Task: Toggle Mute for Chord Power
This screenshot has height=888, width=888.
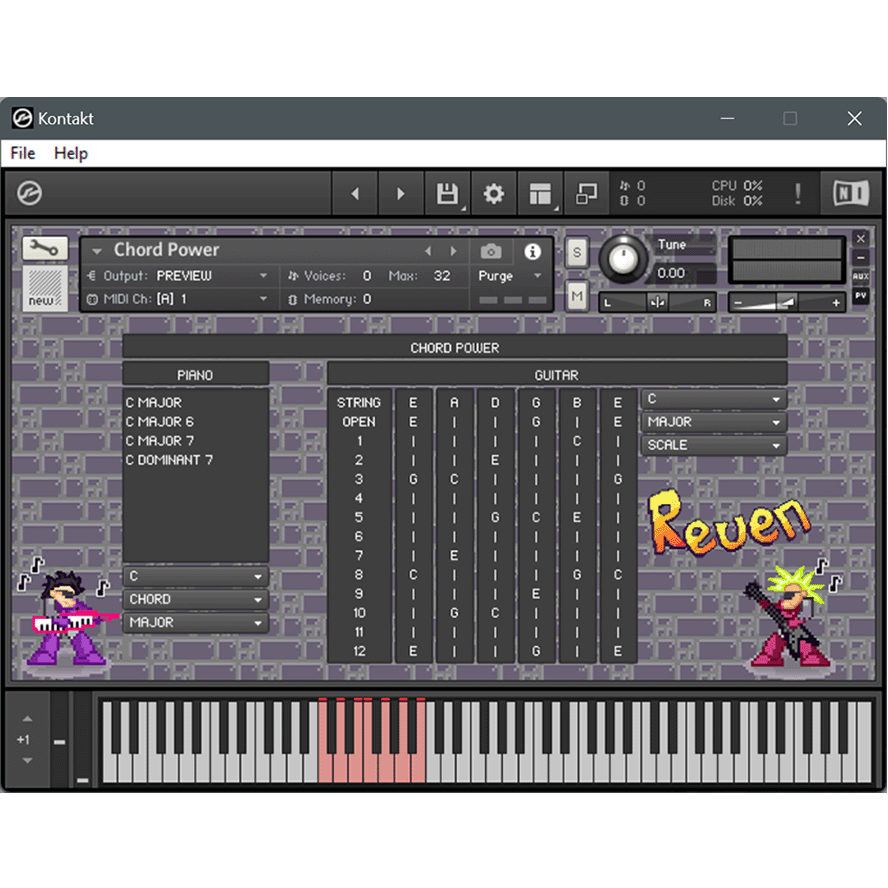Action: [x=577, y=296]
